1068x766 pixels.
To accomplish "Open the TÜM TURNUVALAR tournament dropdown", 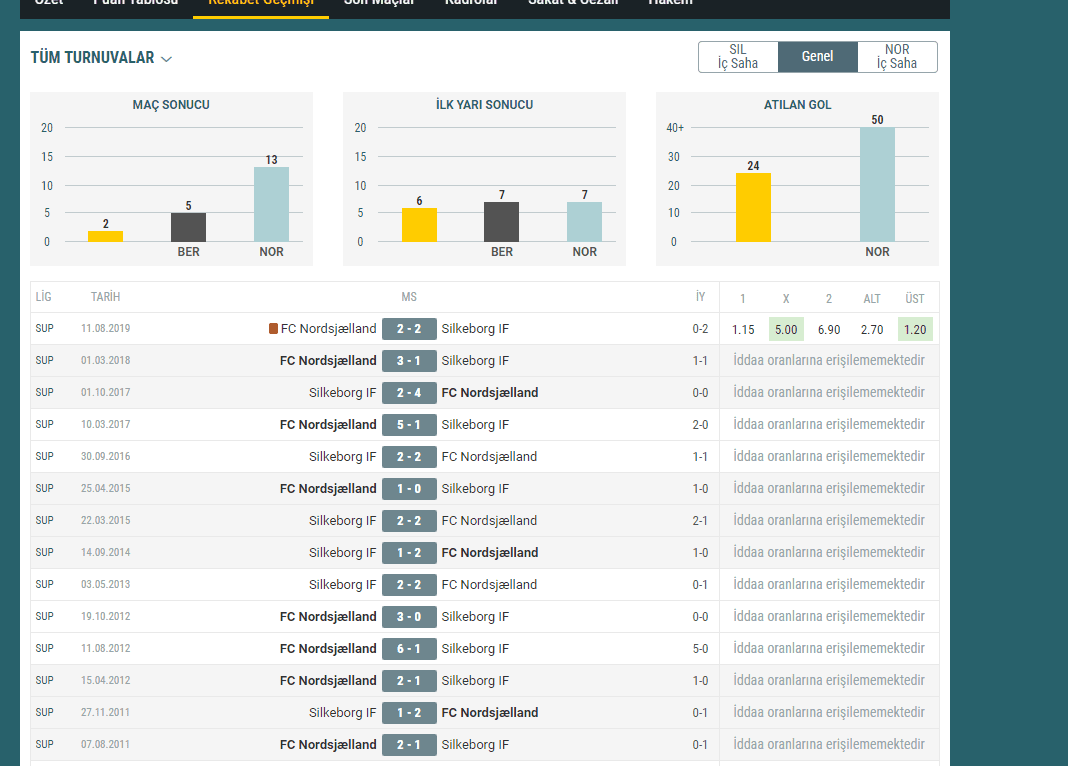I will tap(101, 58).
